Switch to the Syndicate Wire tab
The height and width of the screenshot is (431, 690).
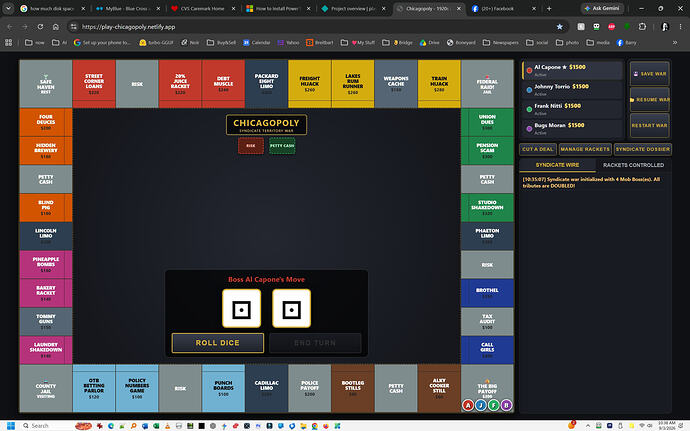coord(557,165)
